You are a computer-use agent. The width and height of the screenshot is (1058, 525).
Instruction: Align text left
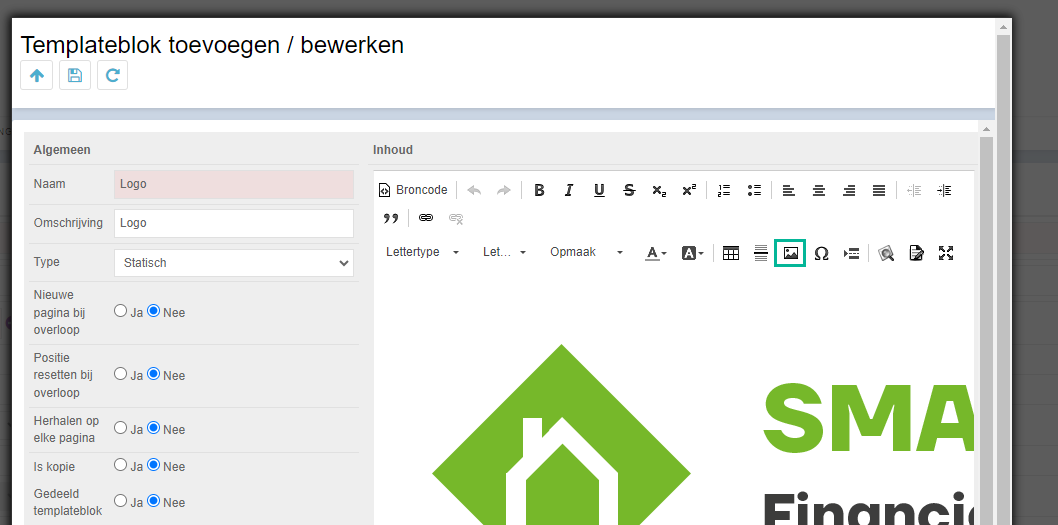point(789,190)
